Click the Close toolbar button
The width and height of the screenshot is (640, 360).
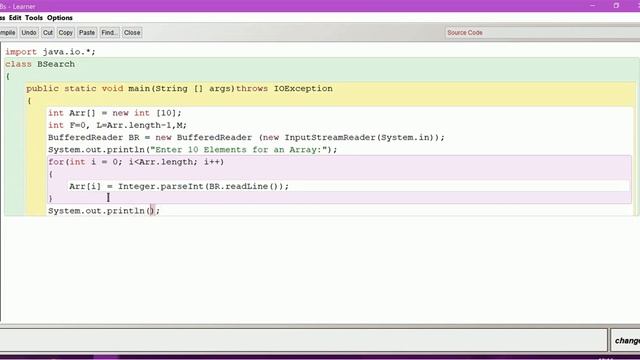click(132, 33)
